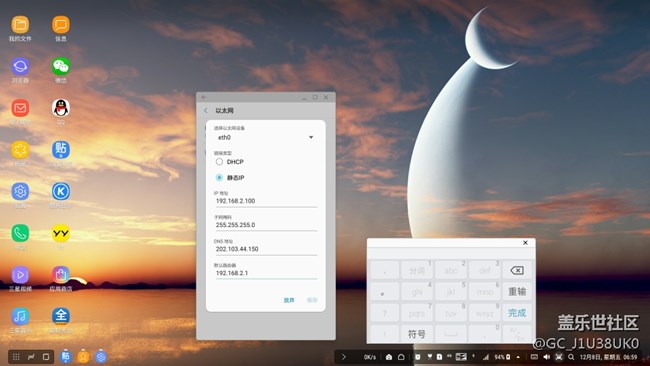Go back using arrow beside 以太网
Screen dimensions: 650x366
click(206, 111)
